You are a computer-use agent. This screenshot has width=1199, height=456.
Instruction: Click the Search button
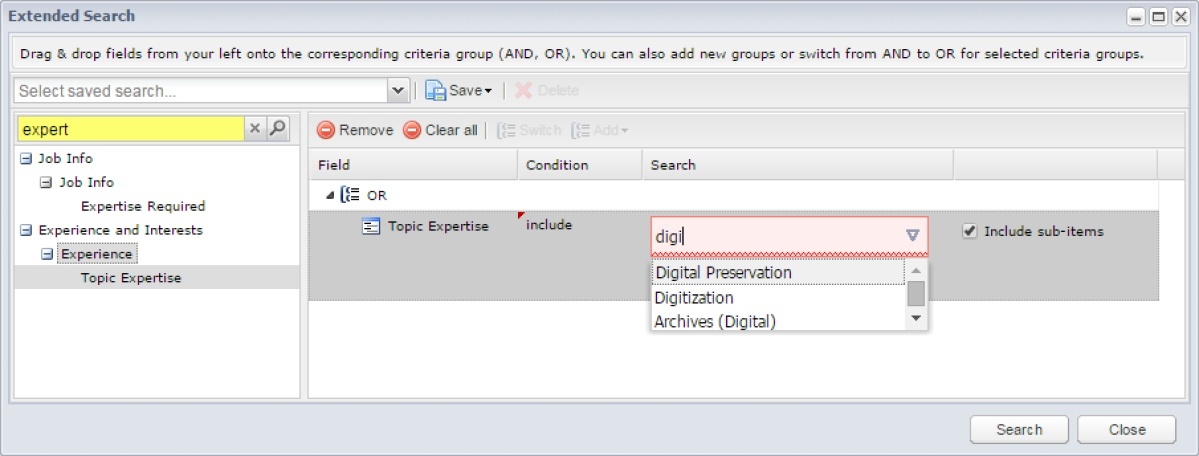1019,429
